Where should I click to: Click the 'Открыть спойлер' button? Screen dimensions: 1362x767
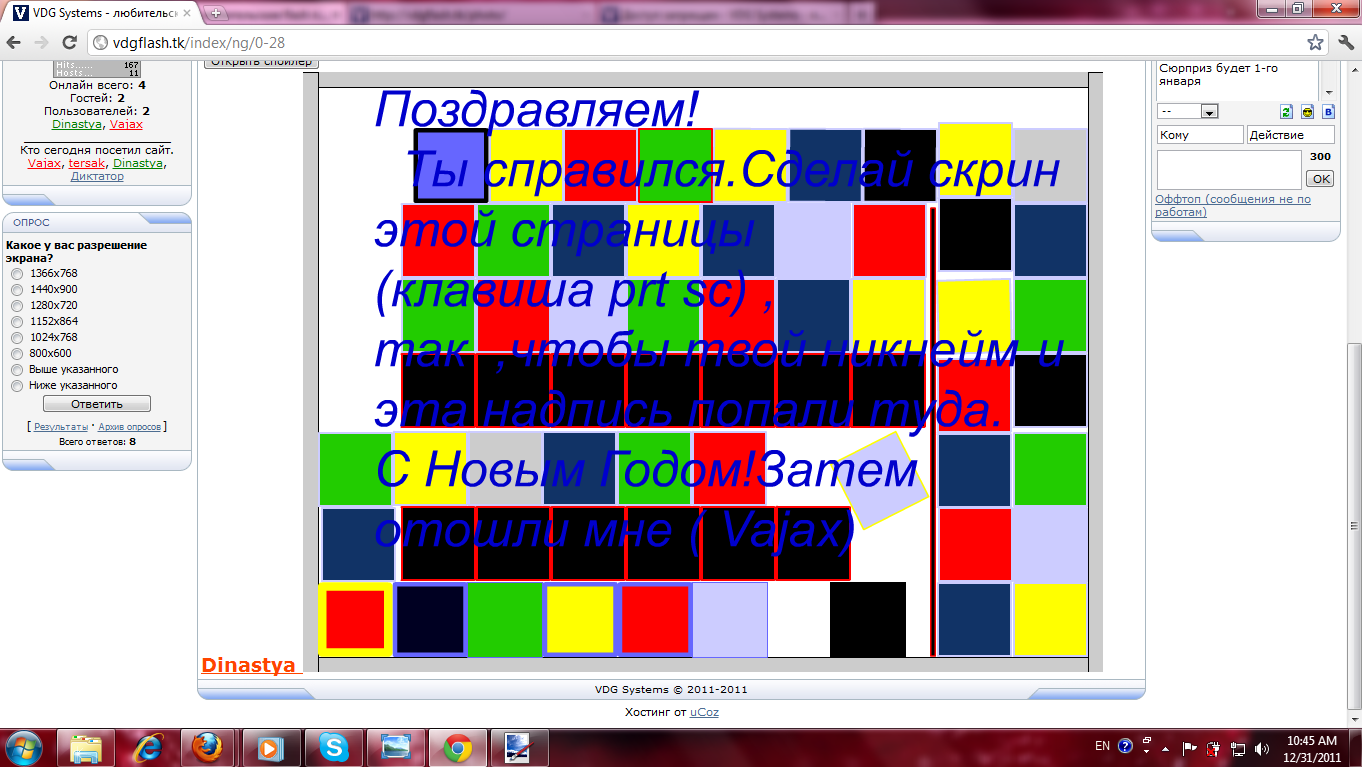[261, 62]
